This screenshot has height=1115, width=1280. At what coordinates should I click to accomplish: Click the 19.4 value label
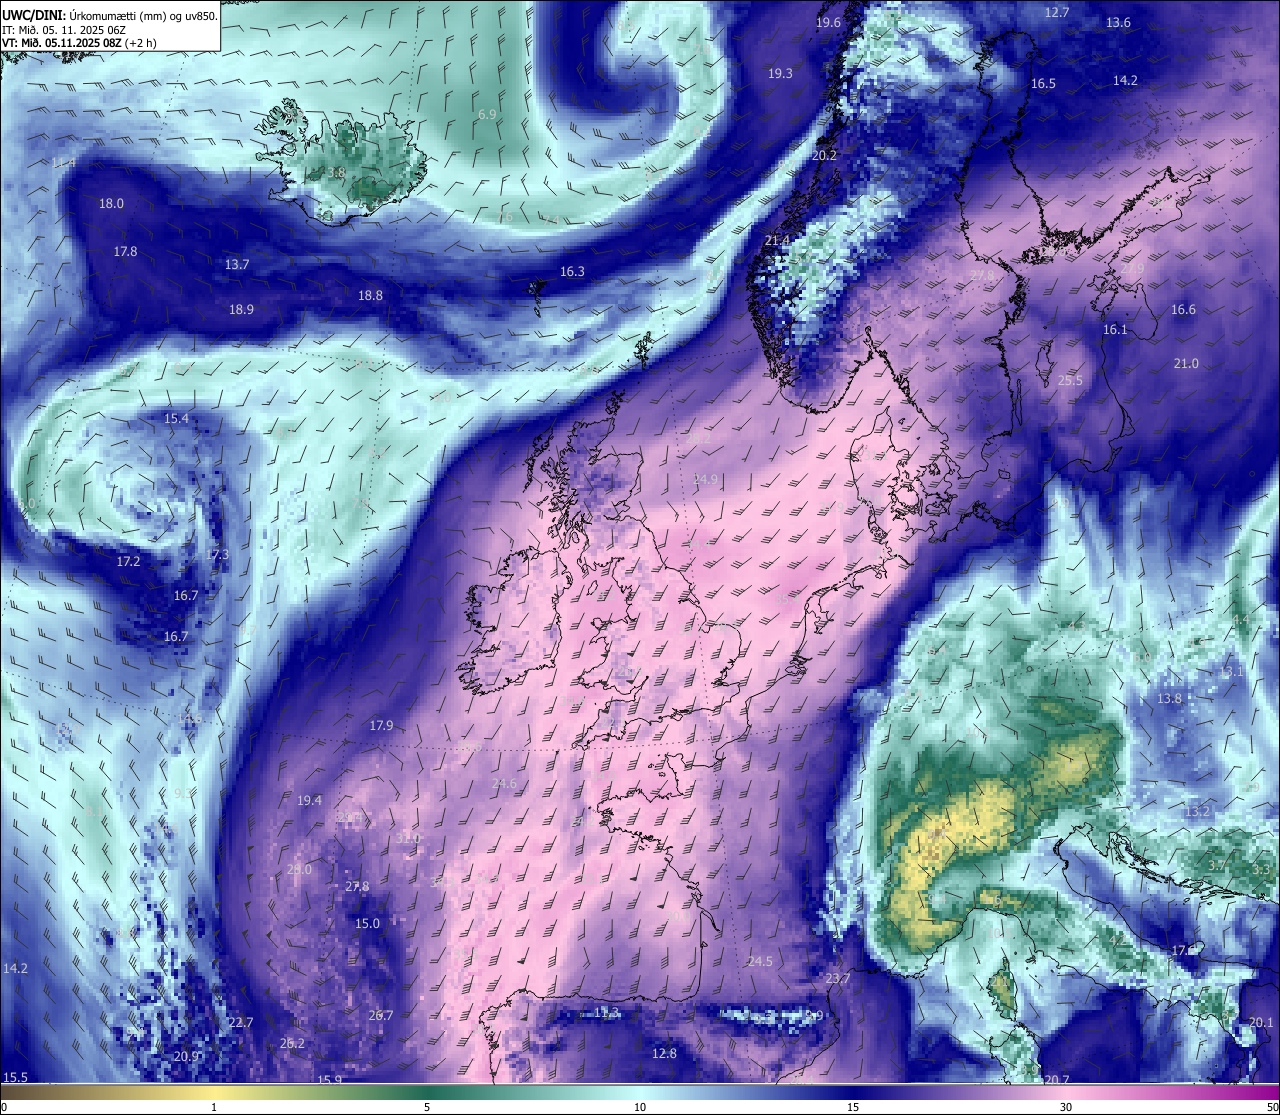click(x=309, y=801)
